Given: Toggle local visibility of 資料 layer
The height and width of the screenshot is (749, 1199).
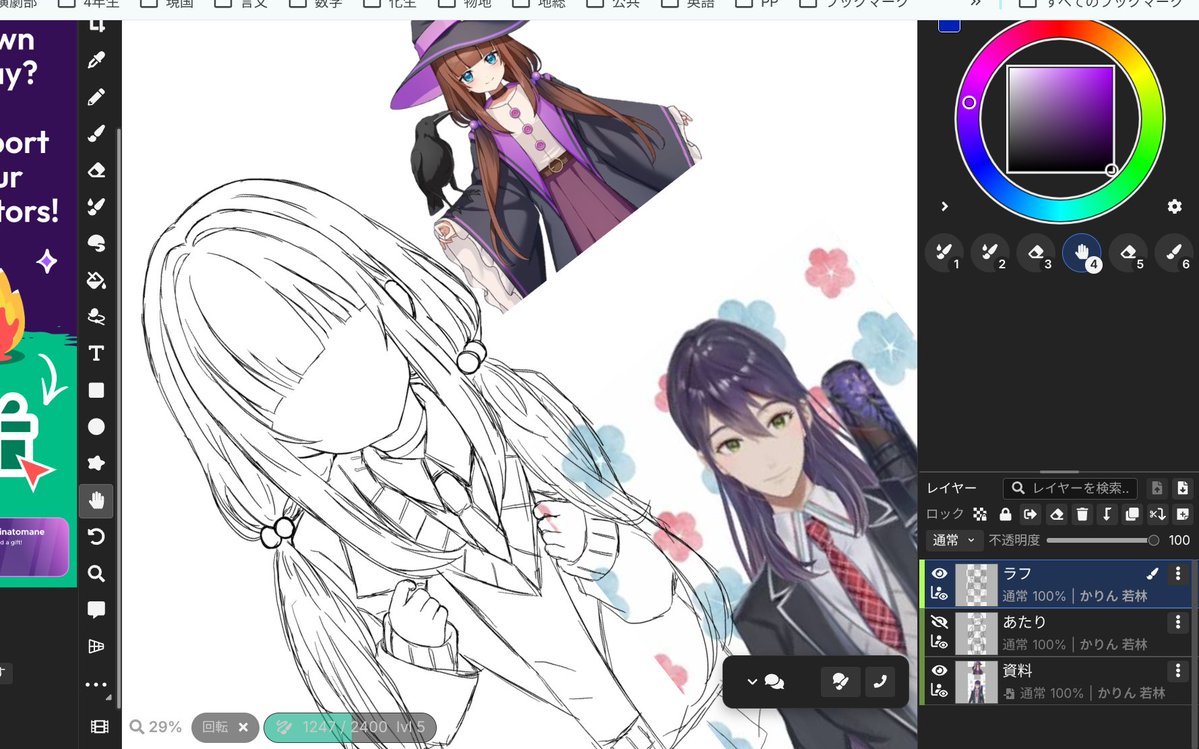Looking at the screenshot, I should [939, 692].
